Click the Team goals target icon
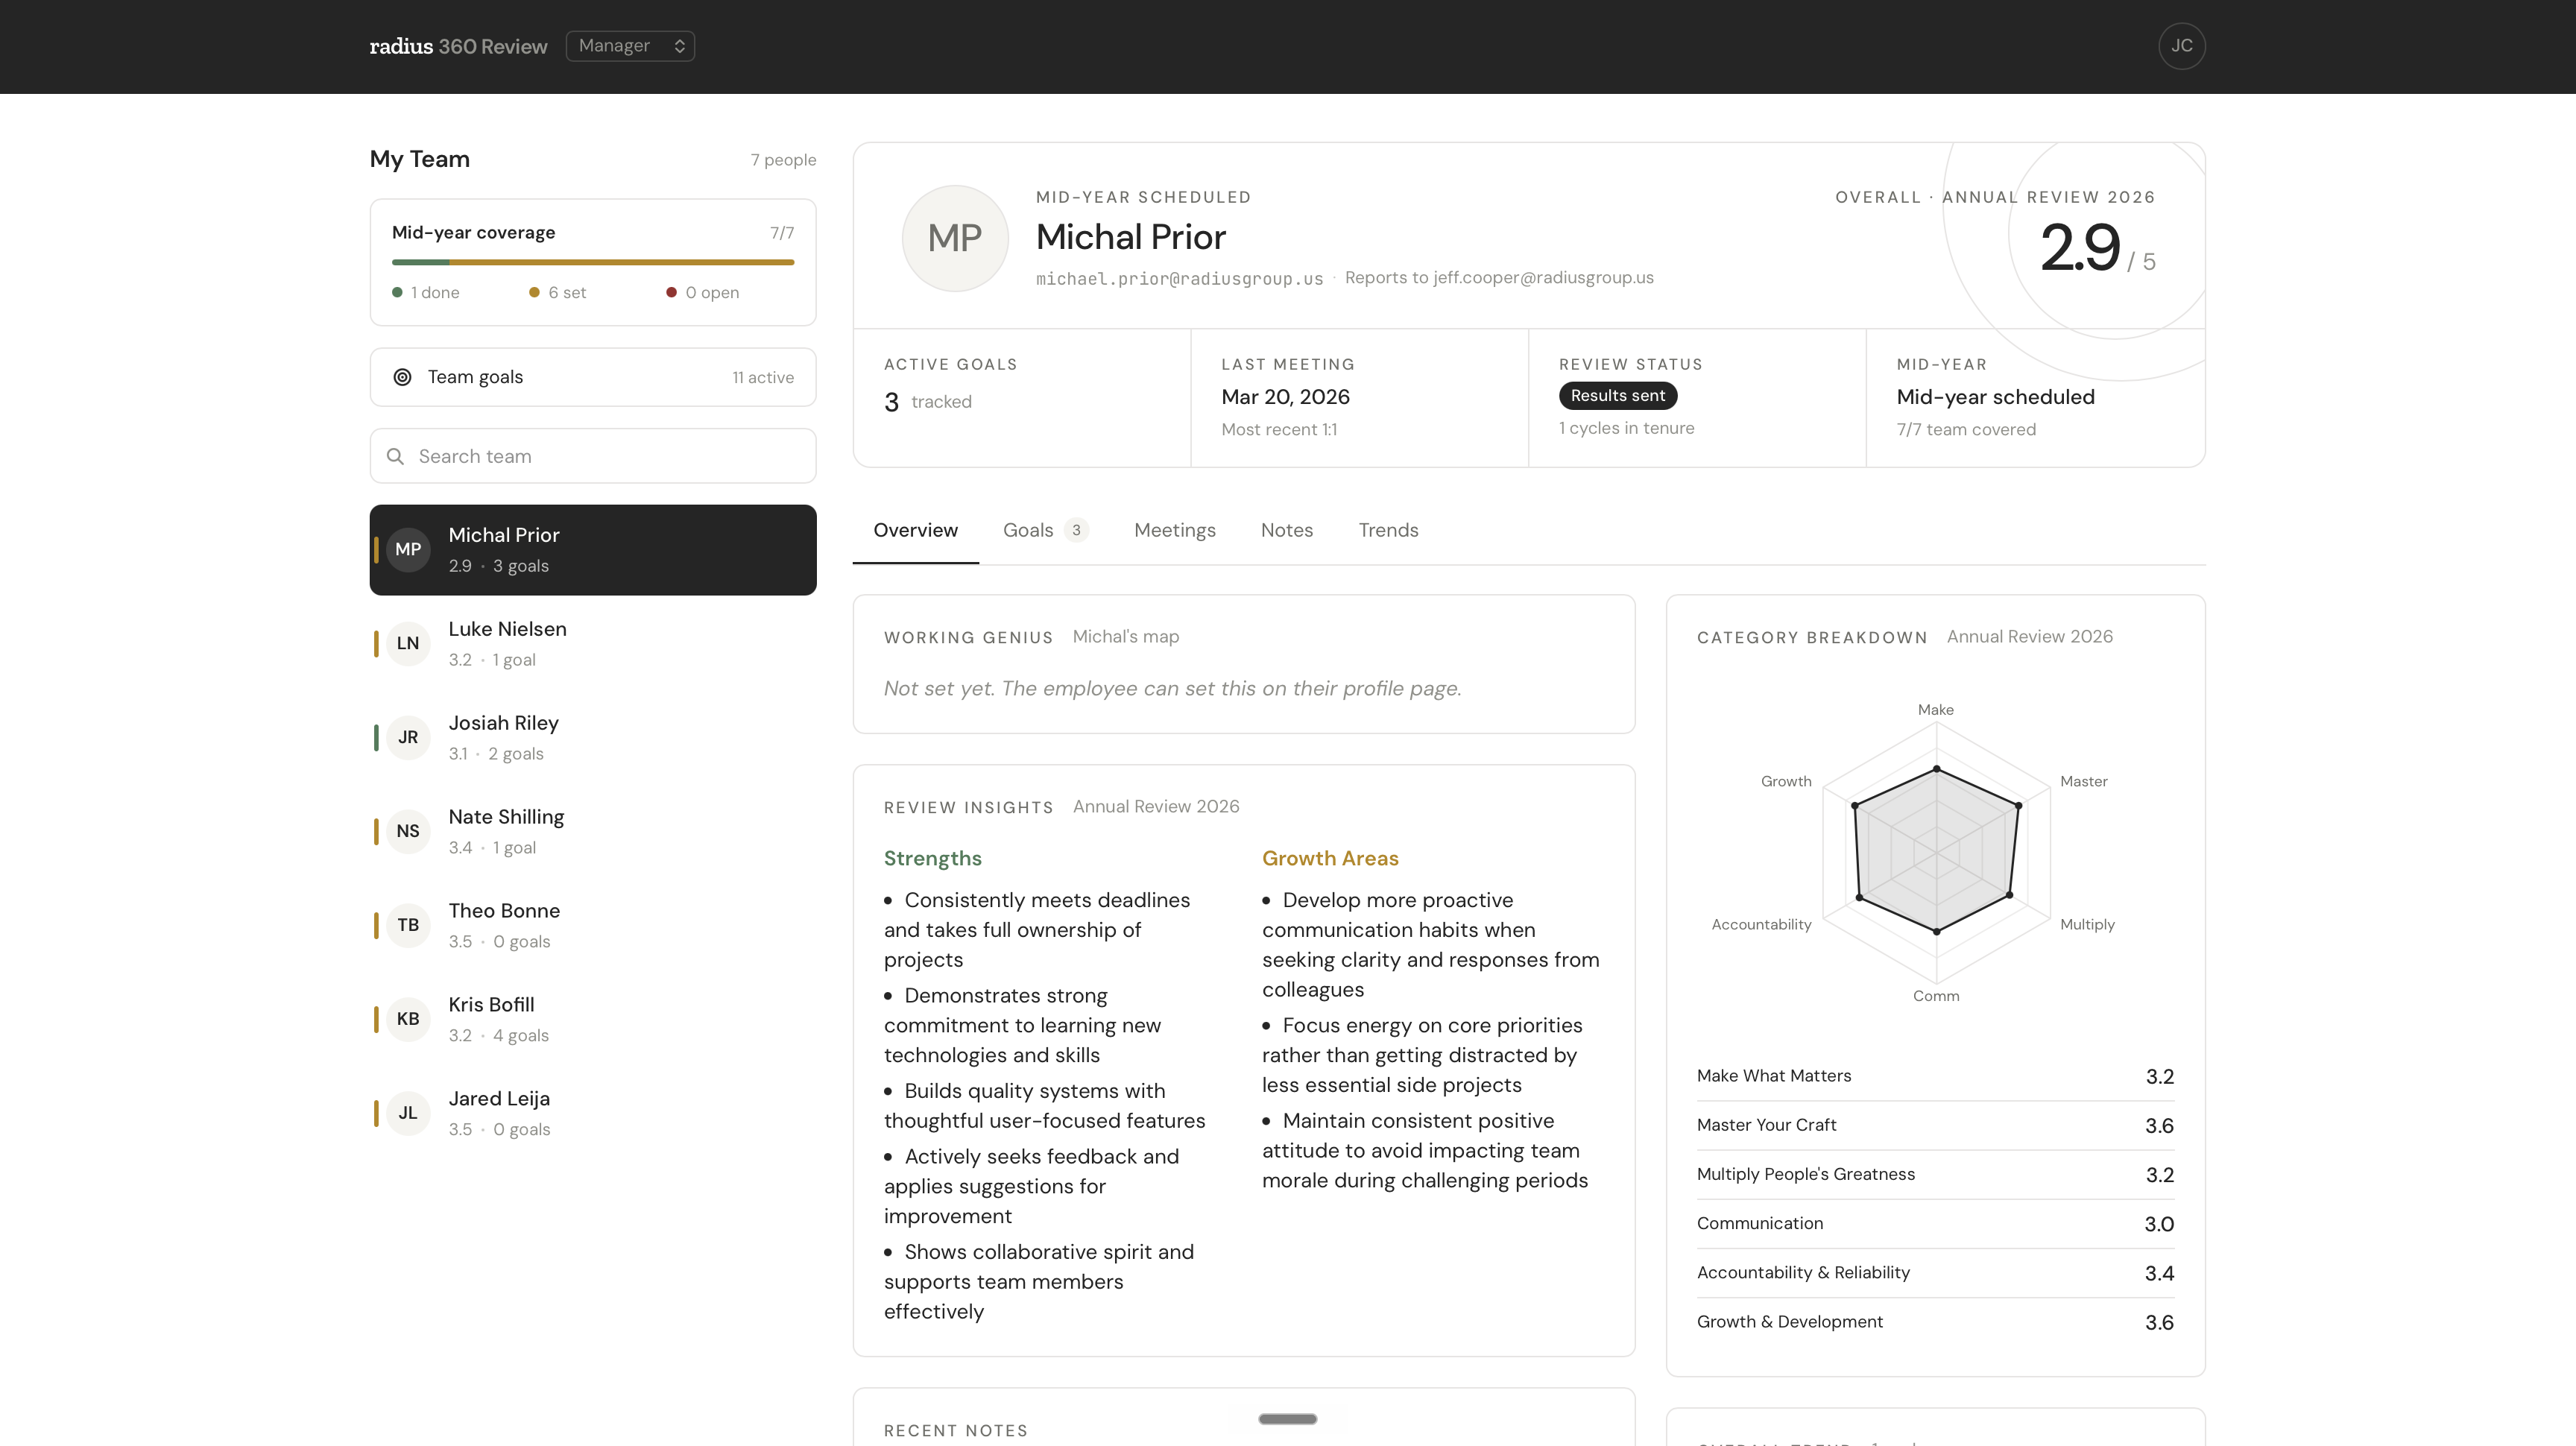 (x=402, y=377)
